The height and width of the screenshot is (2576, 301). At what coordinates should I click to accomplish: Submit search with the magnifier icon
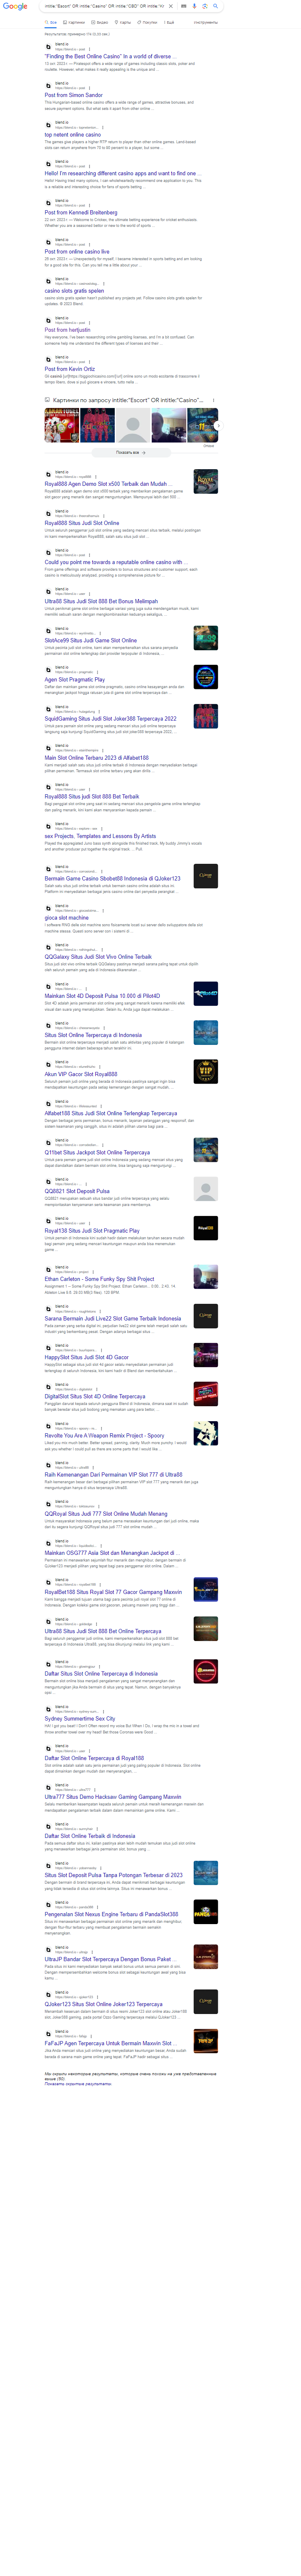(215, 6)
